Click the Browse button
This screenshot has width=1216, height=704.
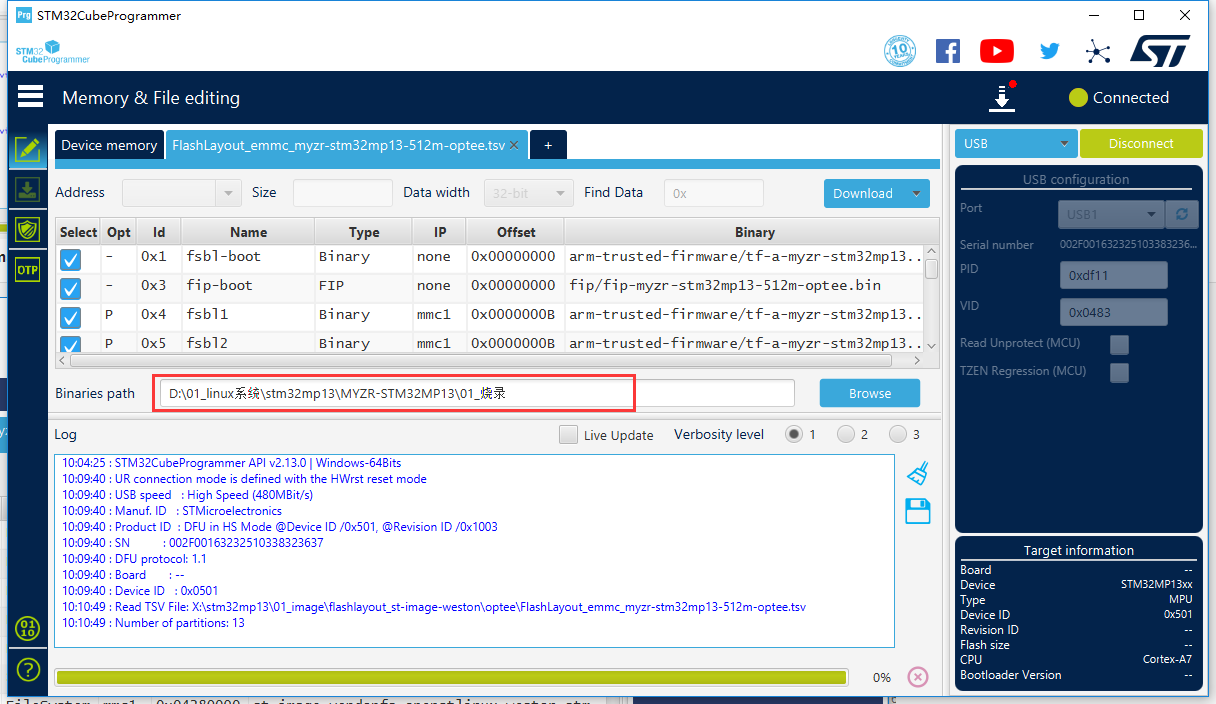point(870,393)
